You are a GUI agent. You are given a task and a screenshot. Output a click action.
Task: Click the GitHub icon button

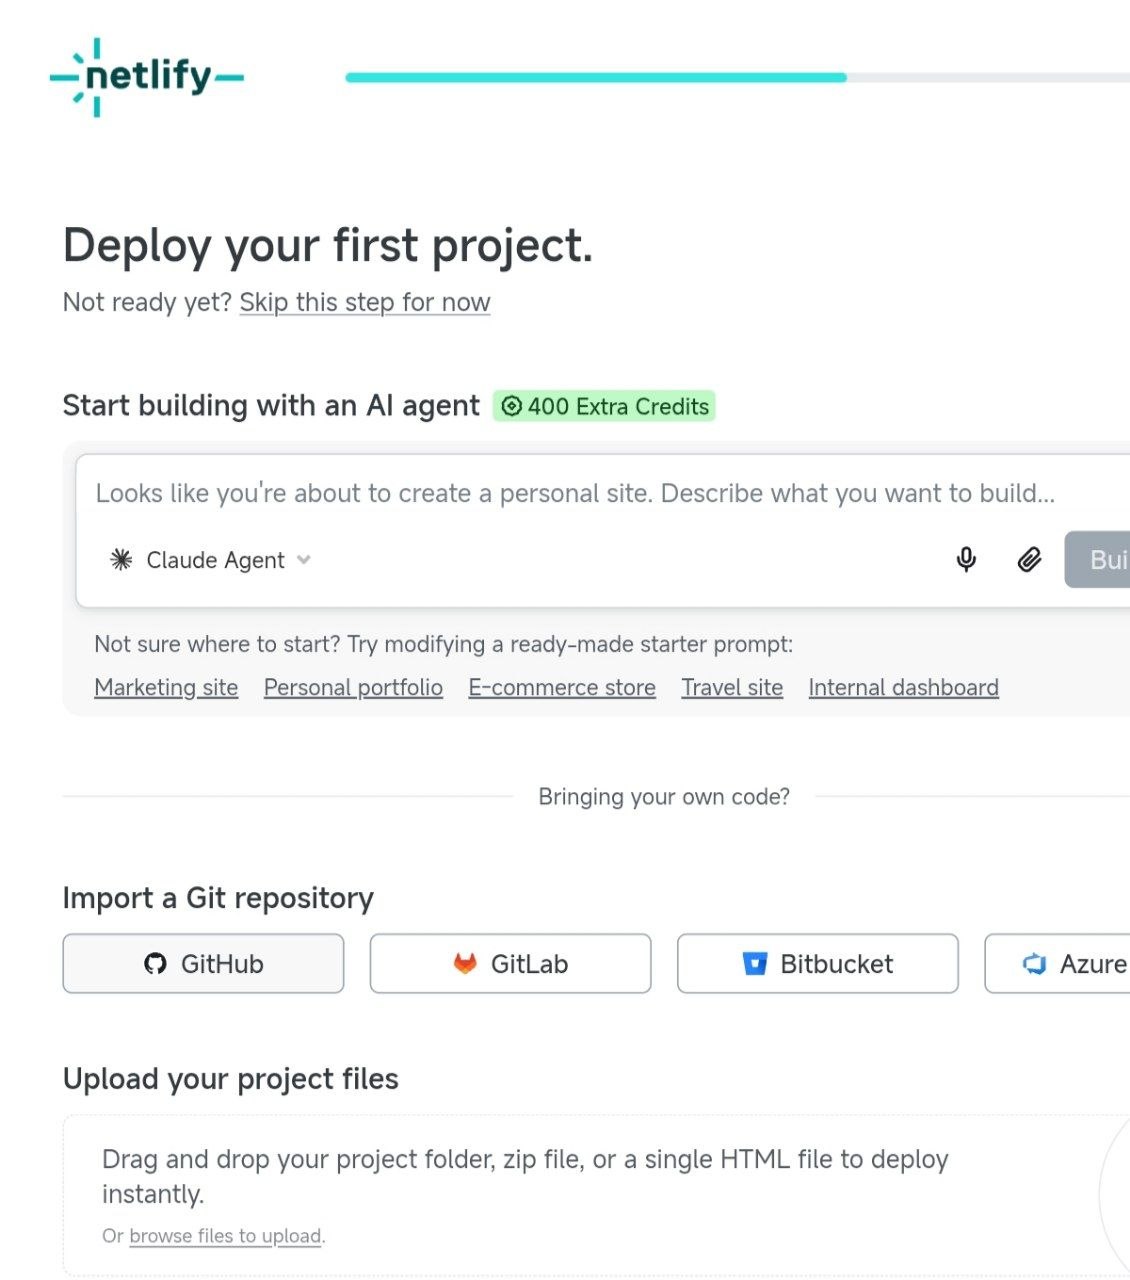(x=155, y=963)
